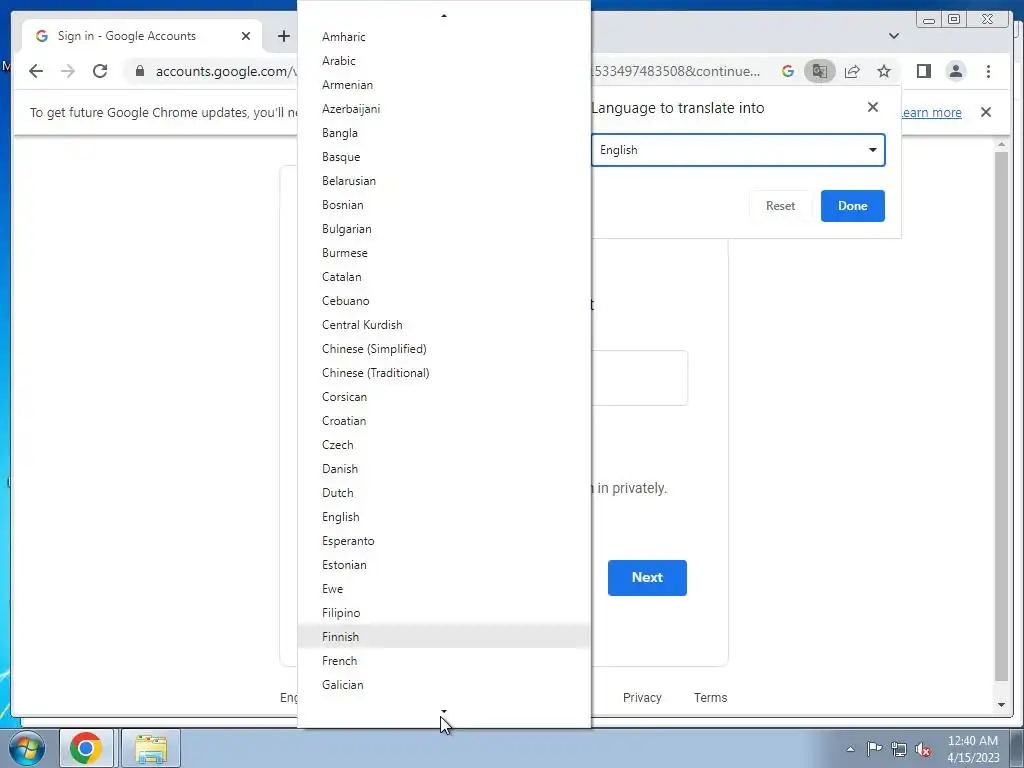Select Belarusian from the list
The width and height of the screenshot is (1024, 768).
point(444,181)
